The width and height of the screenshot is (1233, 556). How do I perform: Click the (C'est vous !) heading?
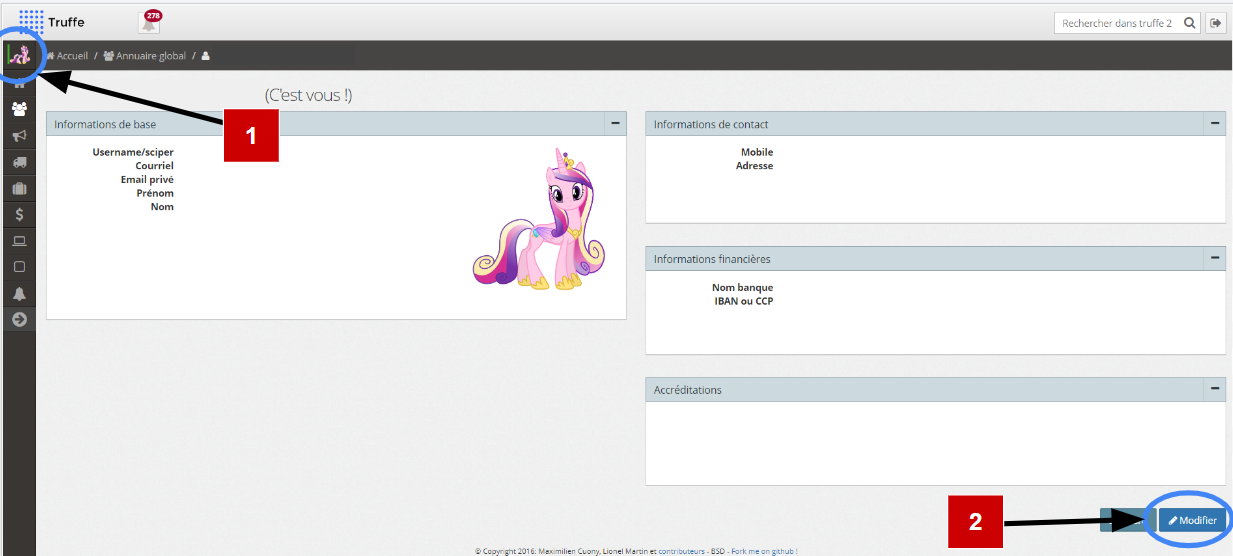(308, 95)
